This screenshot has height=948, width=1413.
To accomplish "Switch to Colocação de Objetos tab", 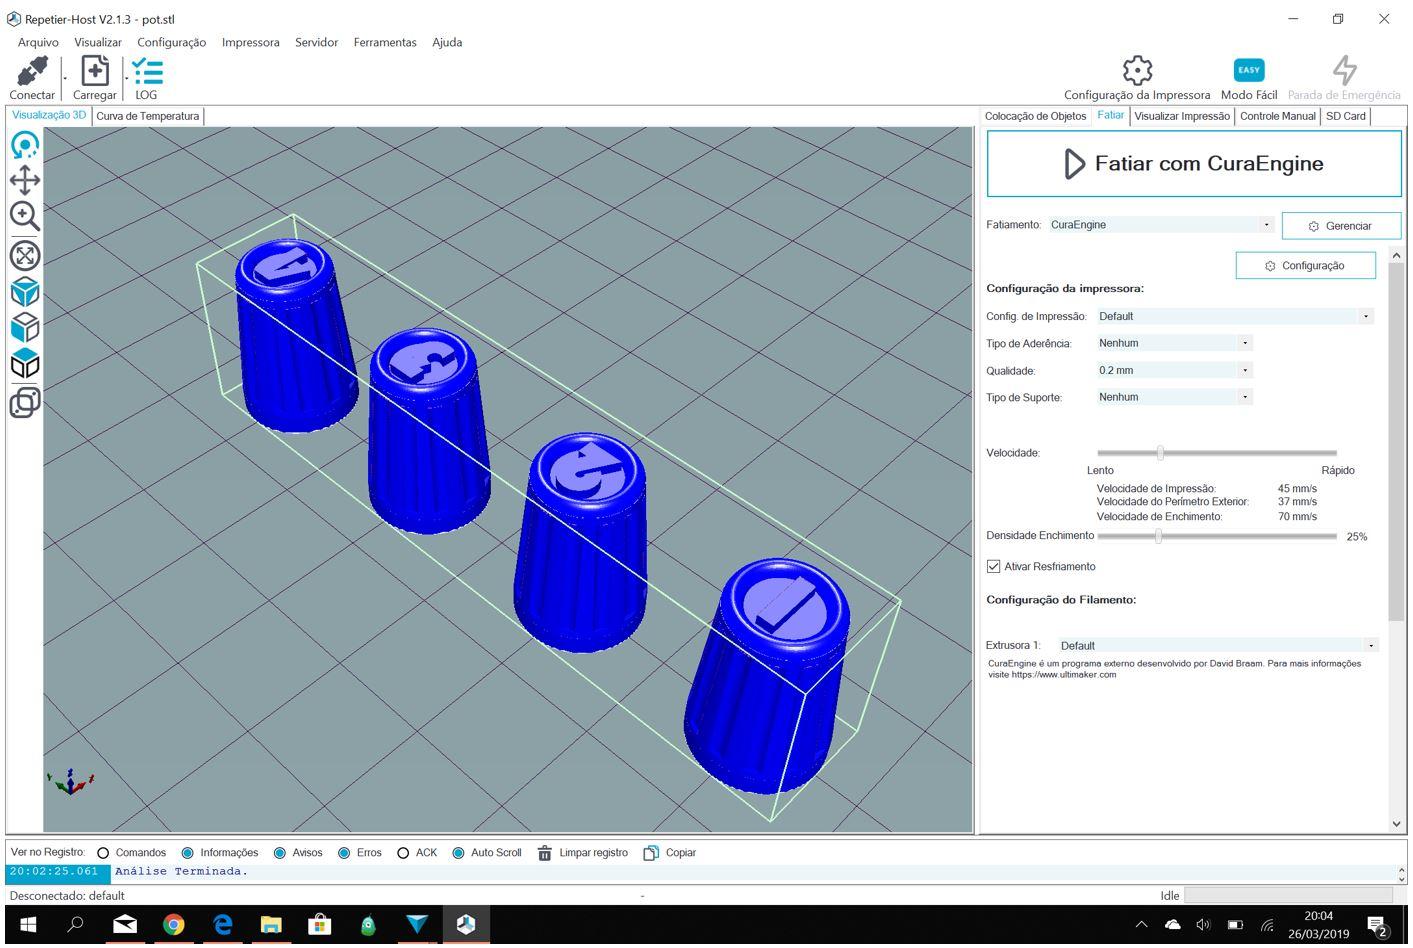I will 1035,116.
